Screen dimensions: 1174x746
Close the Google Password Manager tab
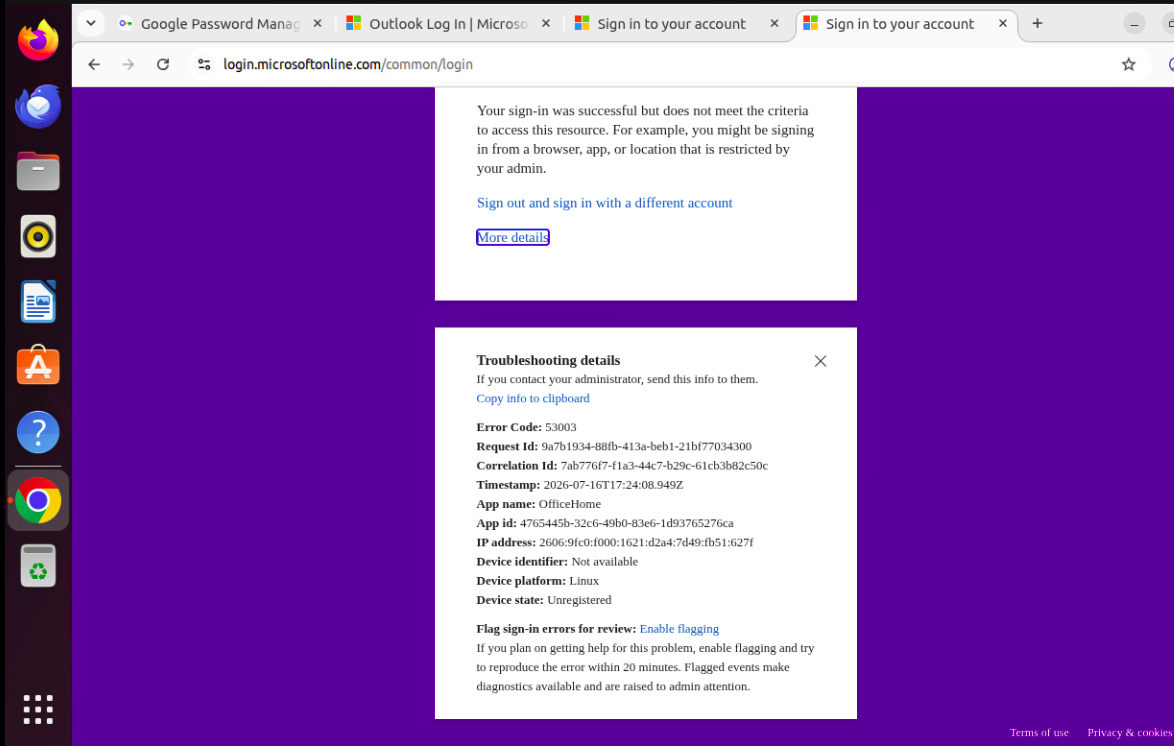(x=317, y=23)
